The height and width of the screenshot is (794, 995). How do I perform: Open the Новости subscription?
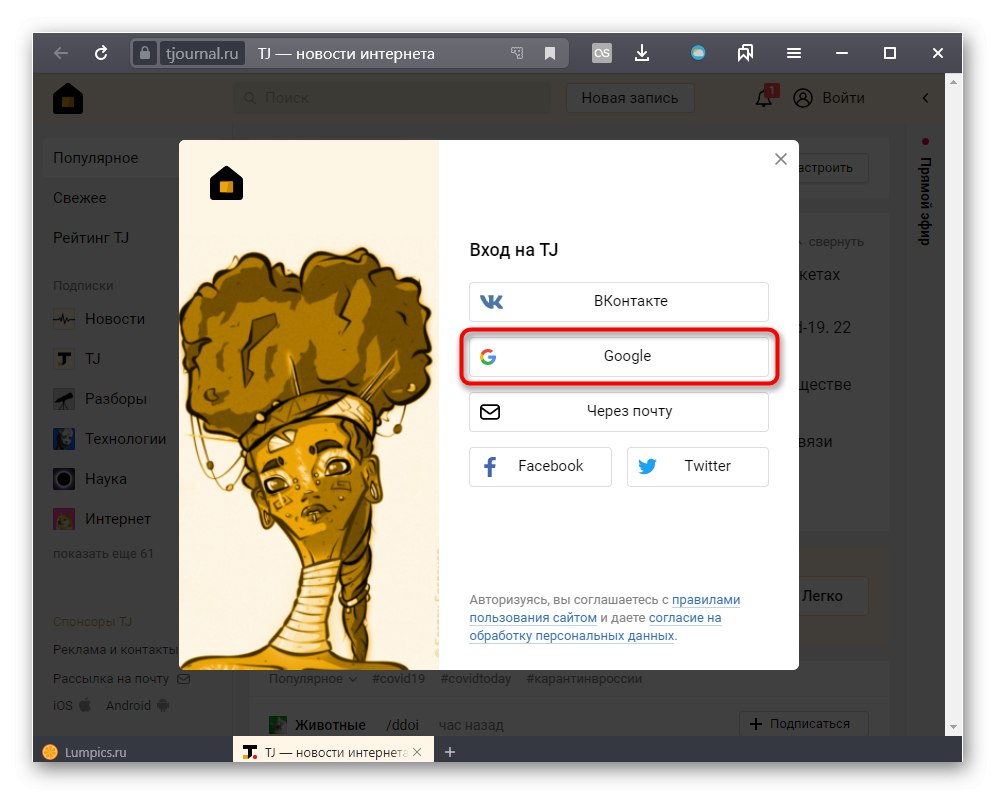pos(115,319)
